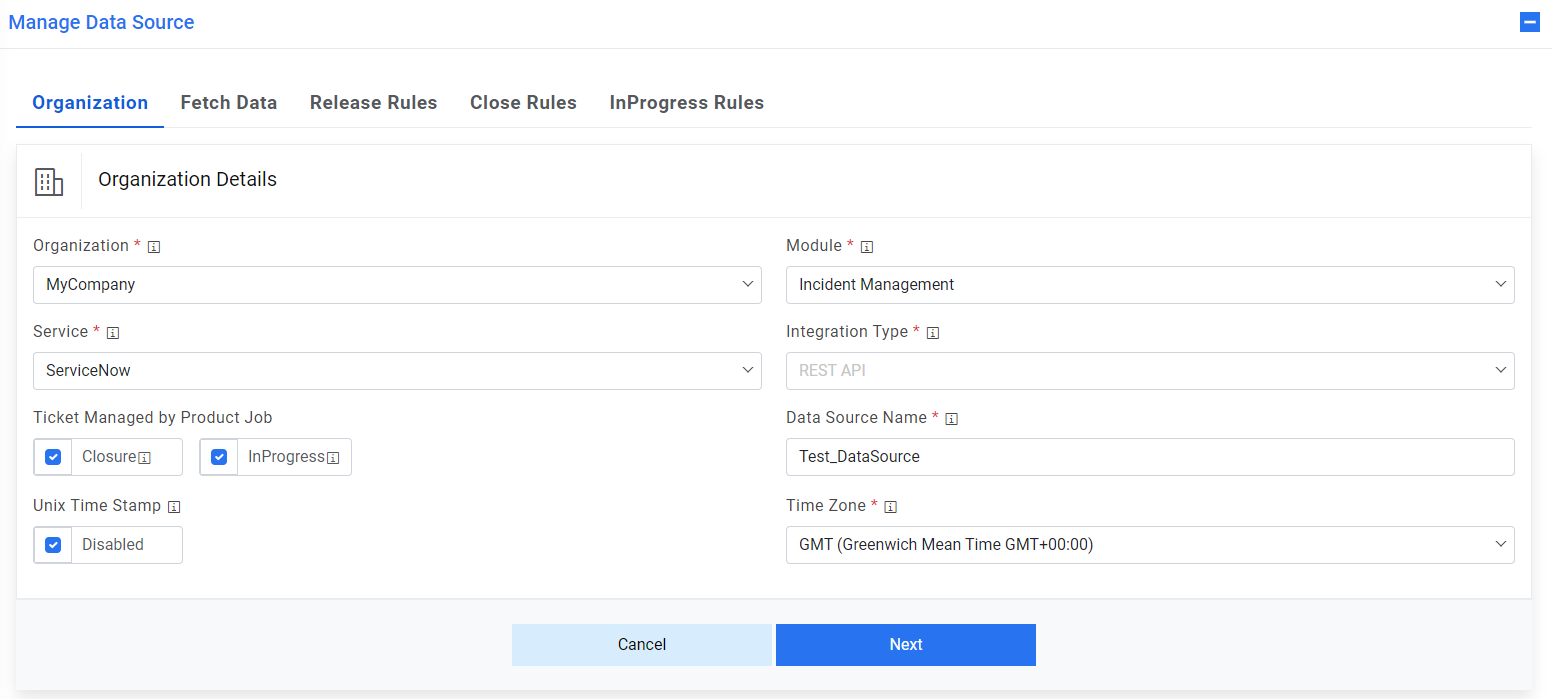
Task: Click info icon next to Service label
Action: click(113, 333)
